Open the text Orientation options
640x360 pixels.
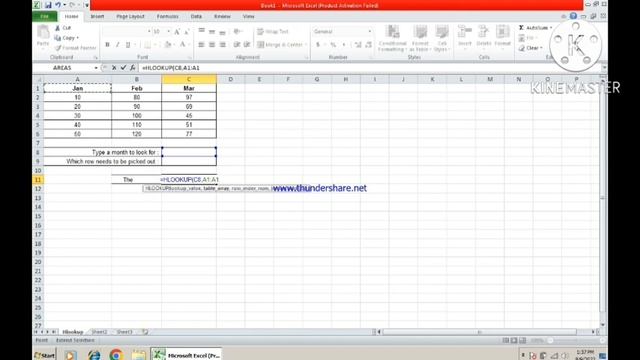point(238,31)
